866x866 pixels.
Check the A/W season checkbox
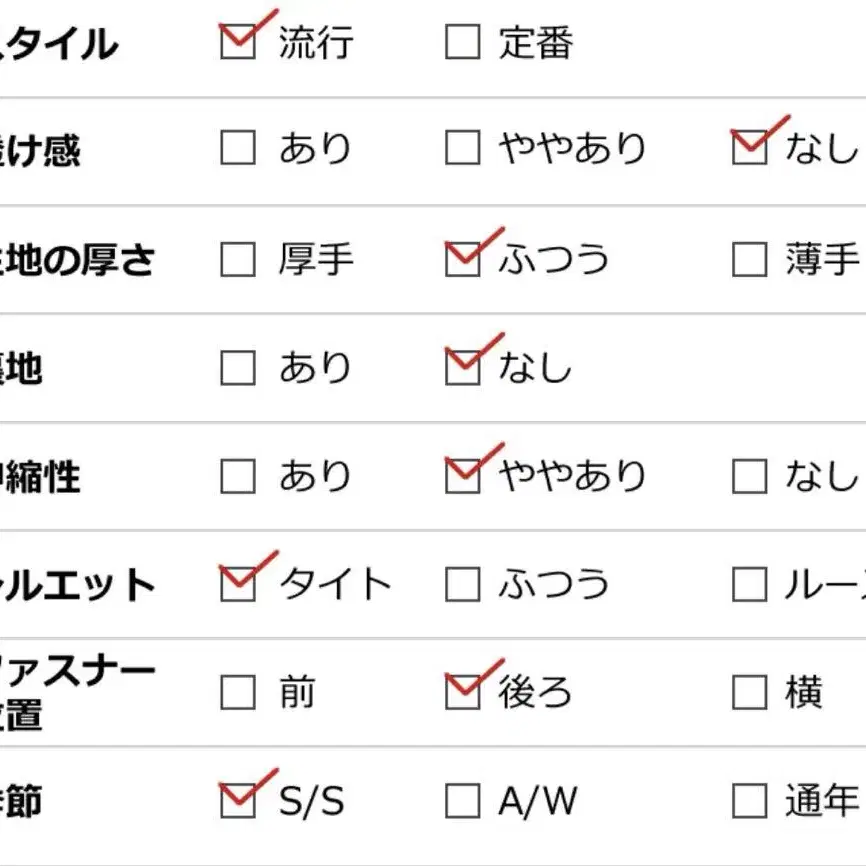click(x=462, y=800)
